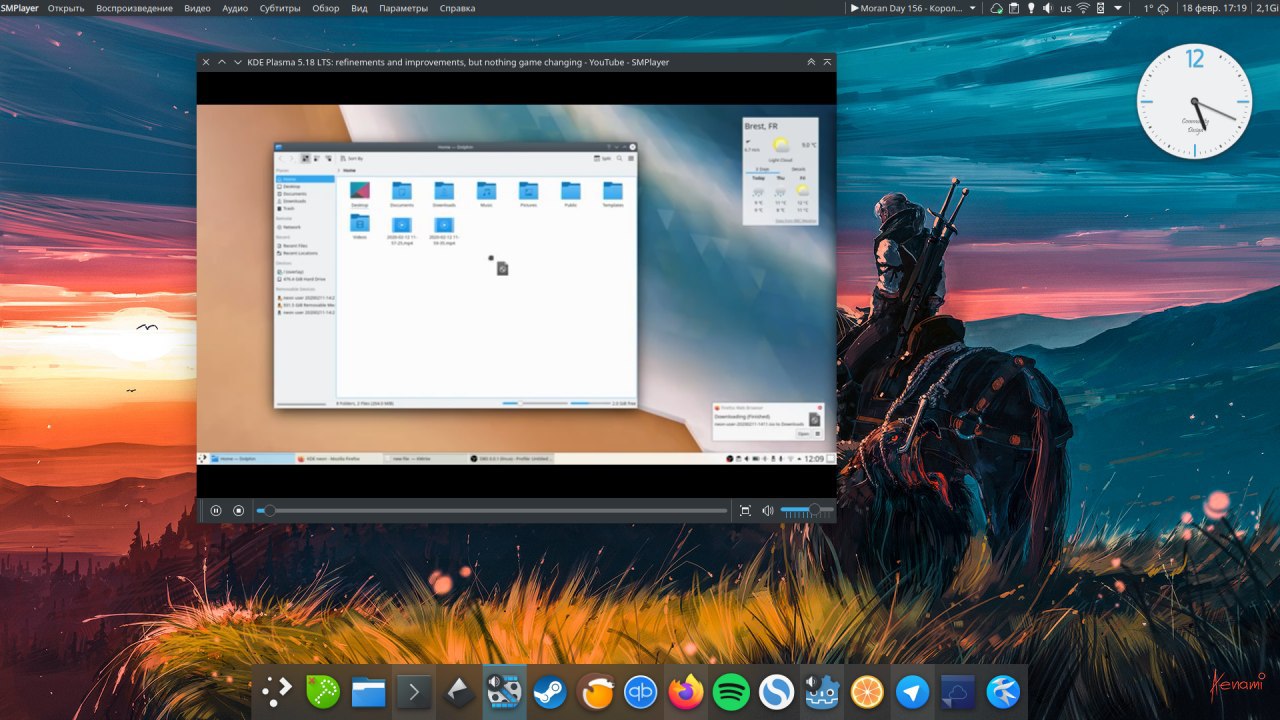
Task: Open the Воспроизведение menu
Action: 134,8
